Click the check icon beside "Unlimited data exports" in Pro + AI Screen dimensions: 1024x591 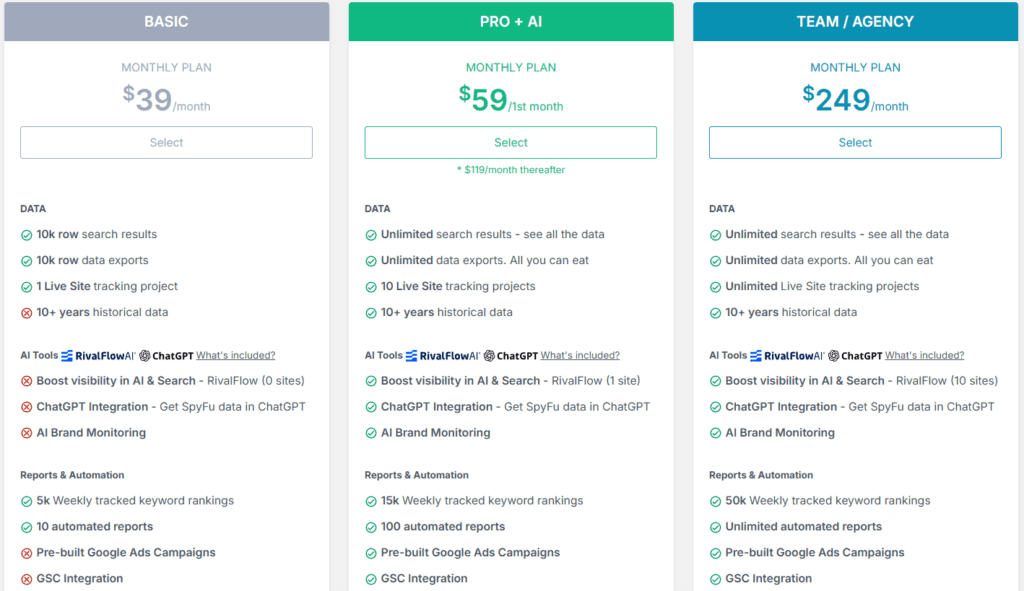coord(372,258)
